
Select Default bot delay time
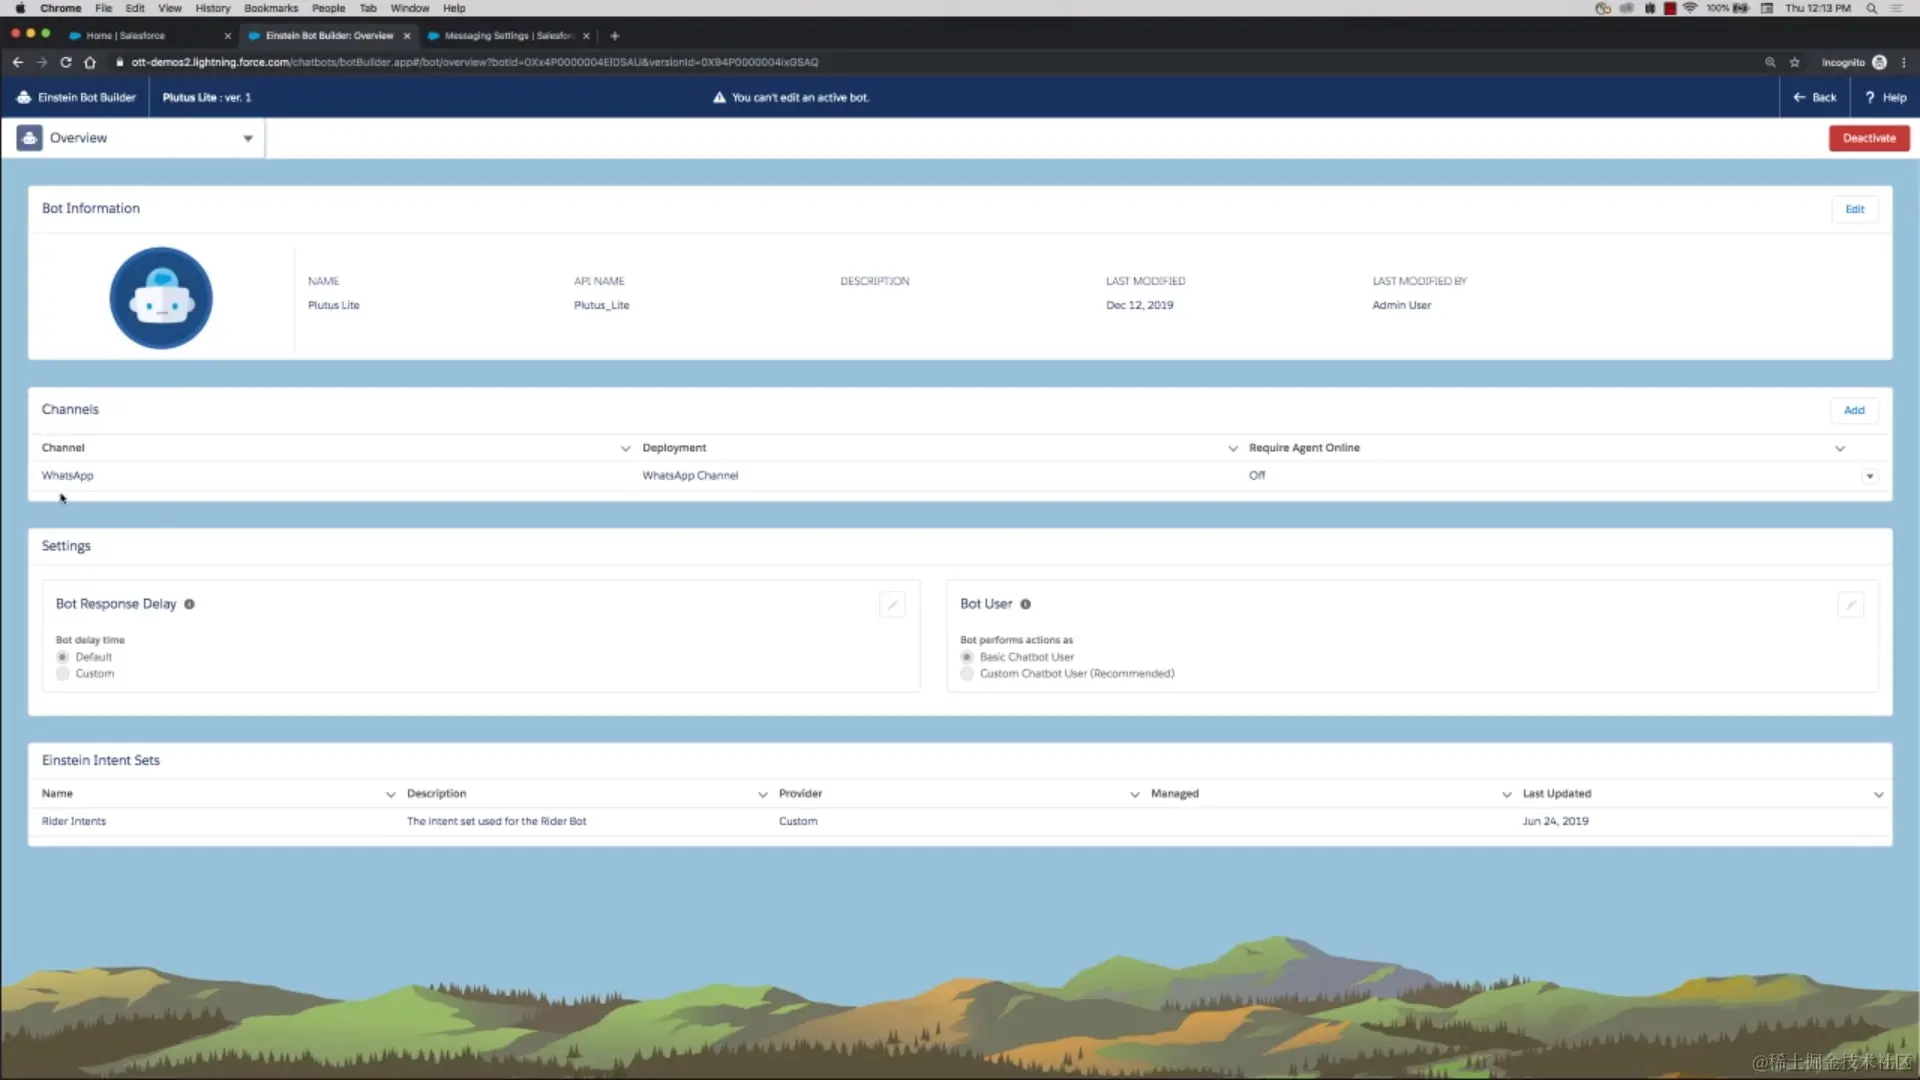click(x=61, y=657)
